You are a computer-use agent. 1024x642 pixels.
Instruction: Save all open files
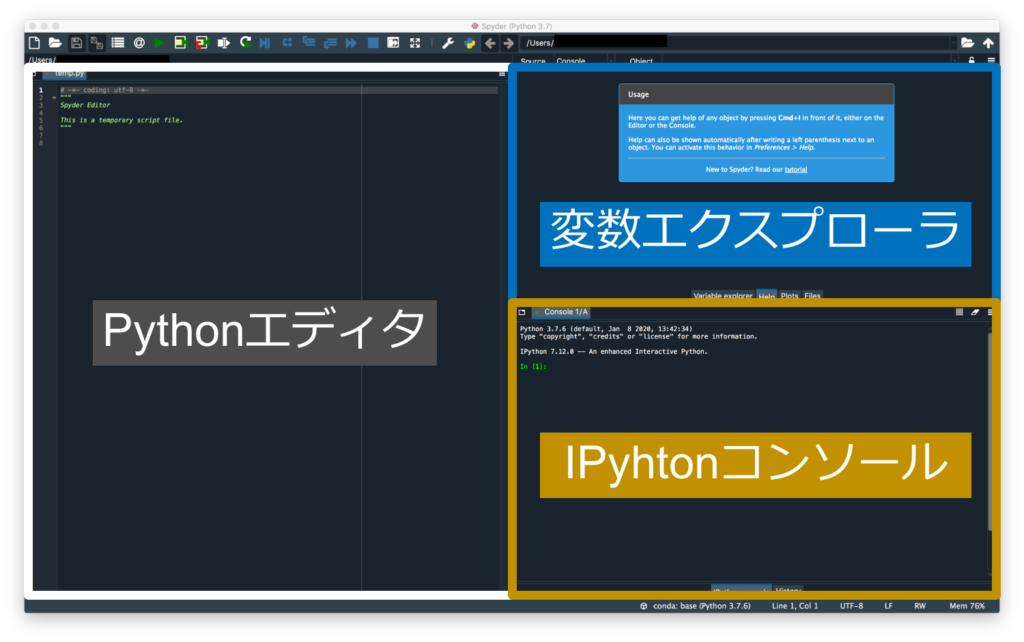[x=97, y=43]
